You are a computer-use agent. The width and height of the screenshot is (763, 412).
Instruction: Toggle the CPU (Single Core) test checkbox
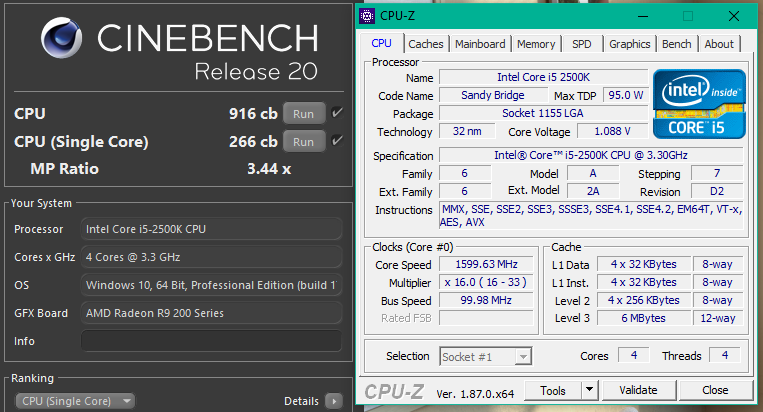337,141
